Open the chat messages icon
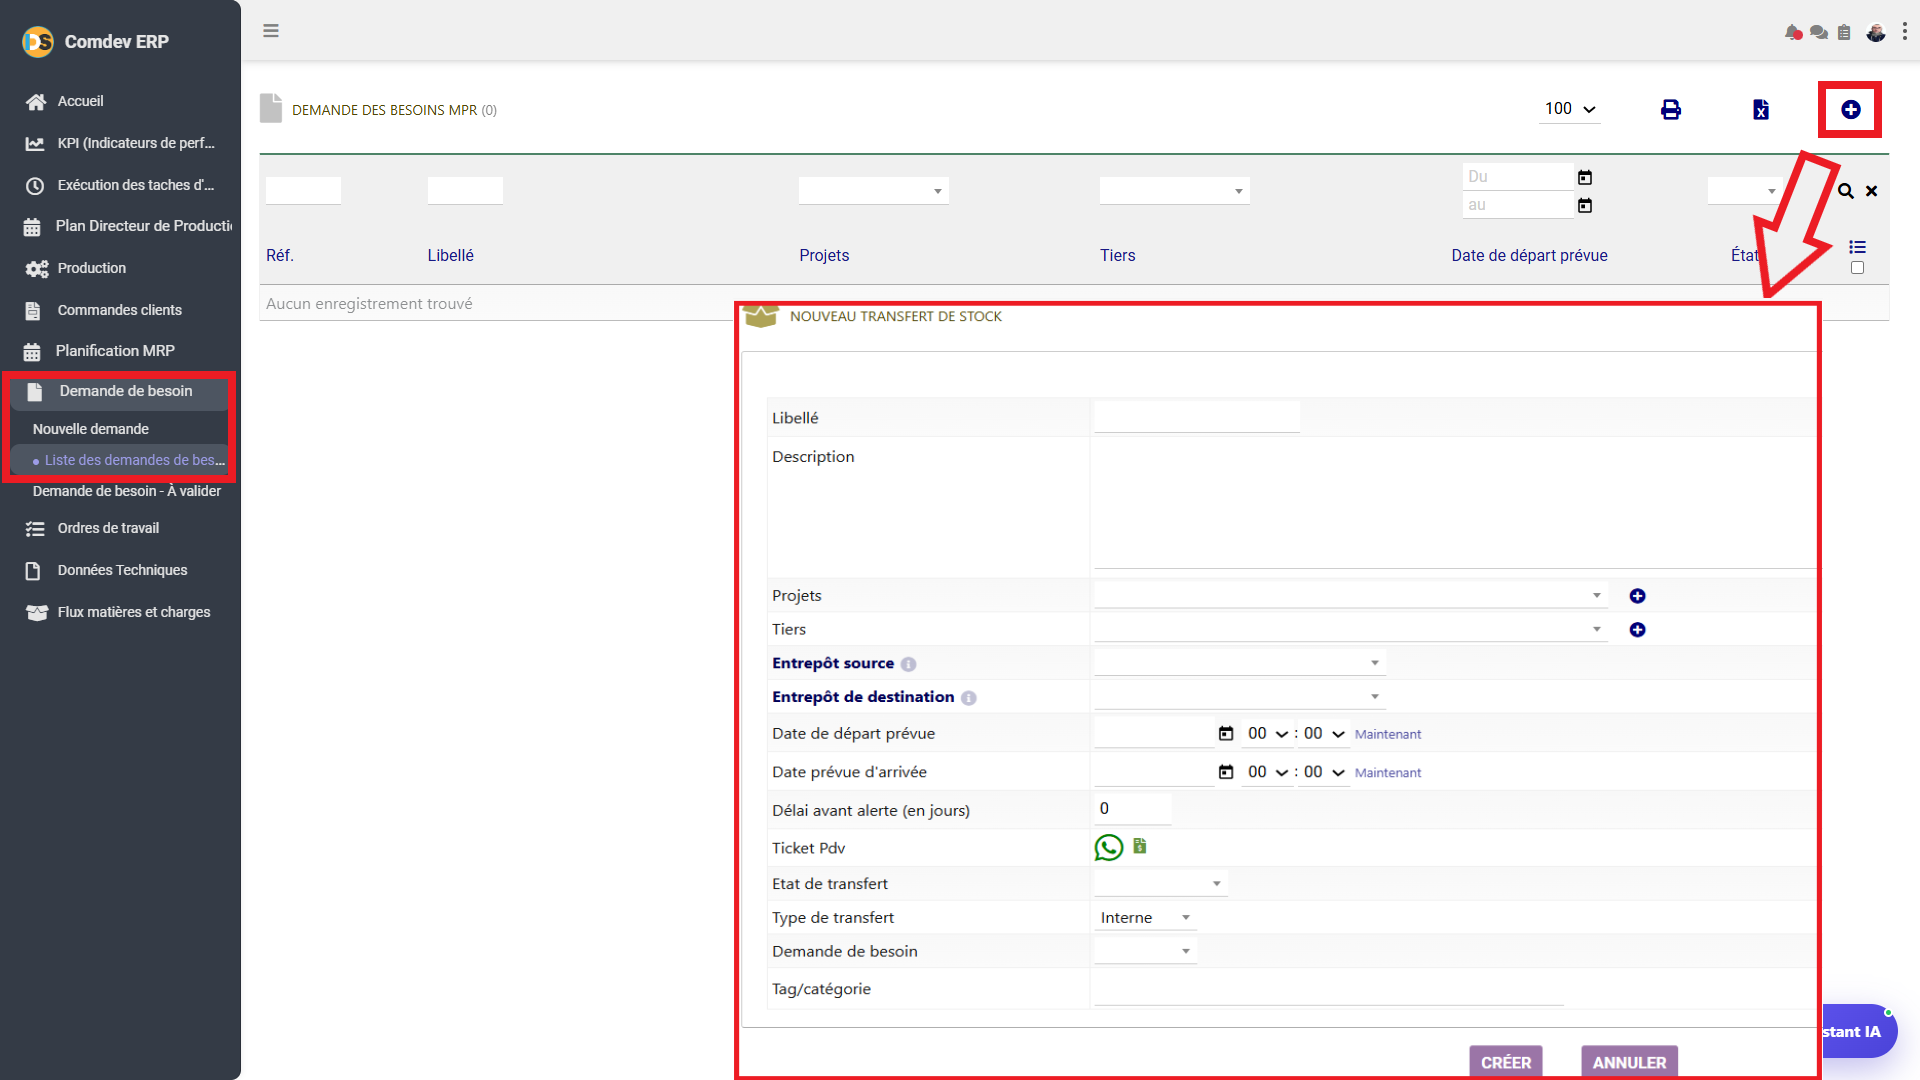The width and height of the screenshot is (1920, 1080). (1819, 33)
